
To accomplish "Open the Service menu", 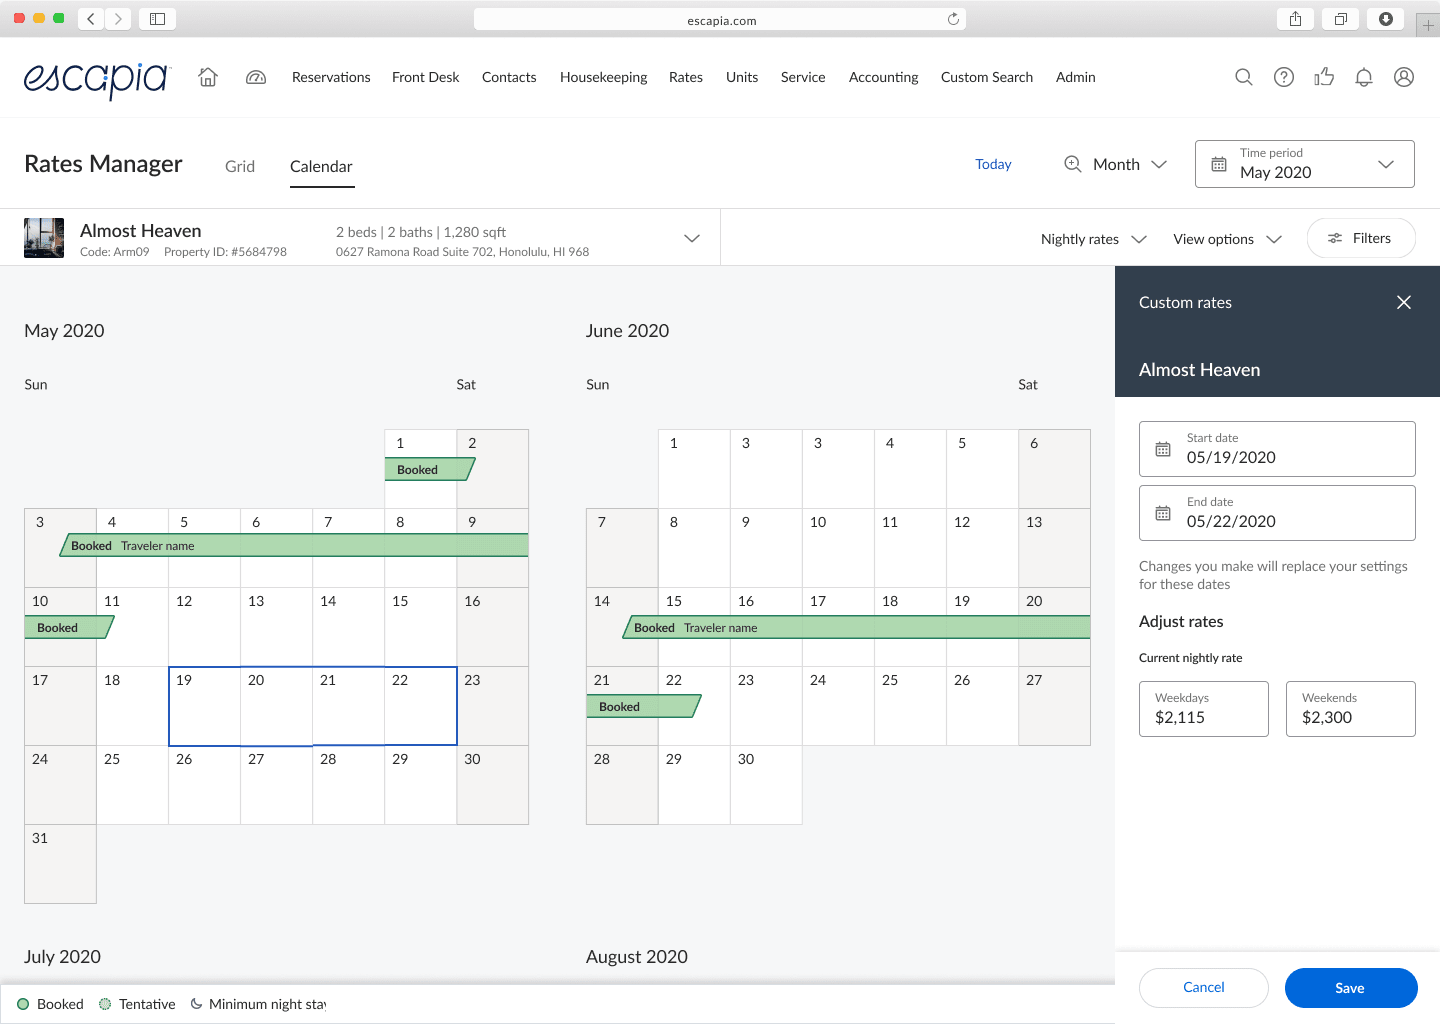I will (x=803, y=77).
